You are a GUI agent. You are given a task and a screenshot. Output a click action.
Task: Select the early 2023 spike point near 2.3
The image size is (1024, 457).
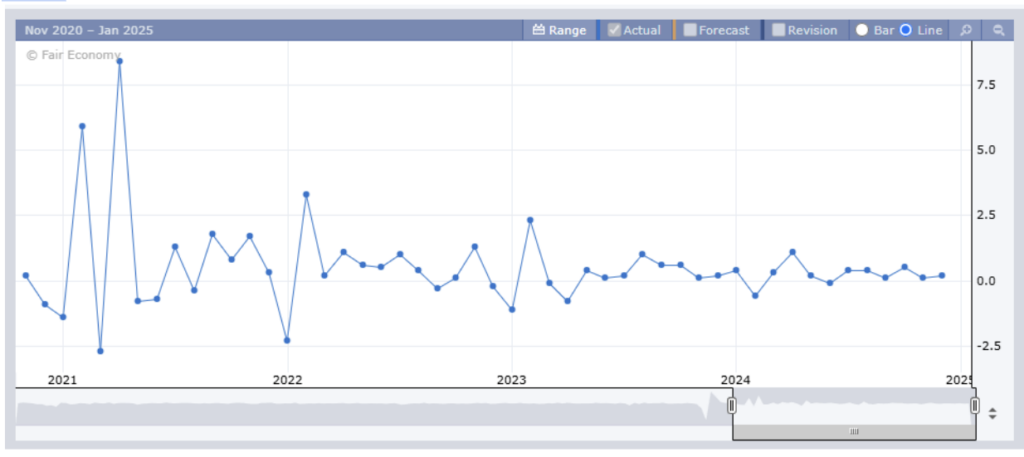coord(530,220)
